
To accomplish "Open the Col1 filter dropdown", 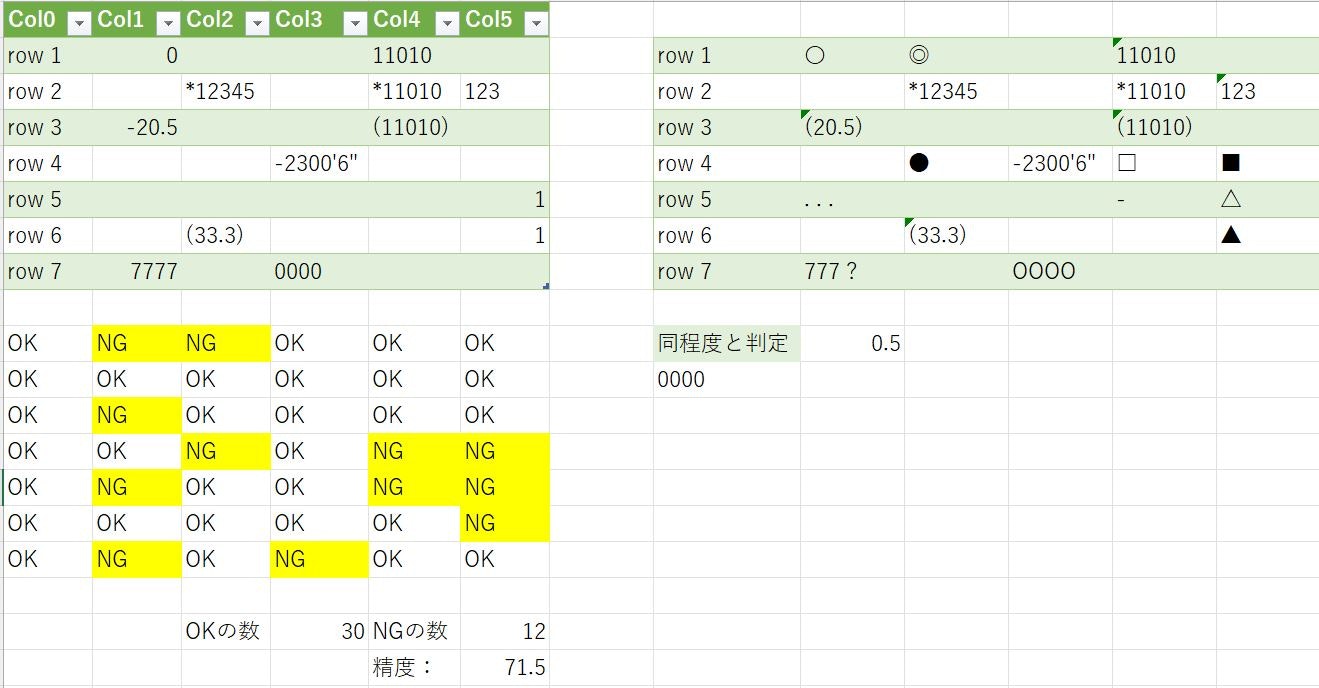I will click(168, 22).
